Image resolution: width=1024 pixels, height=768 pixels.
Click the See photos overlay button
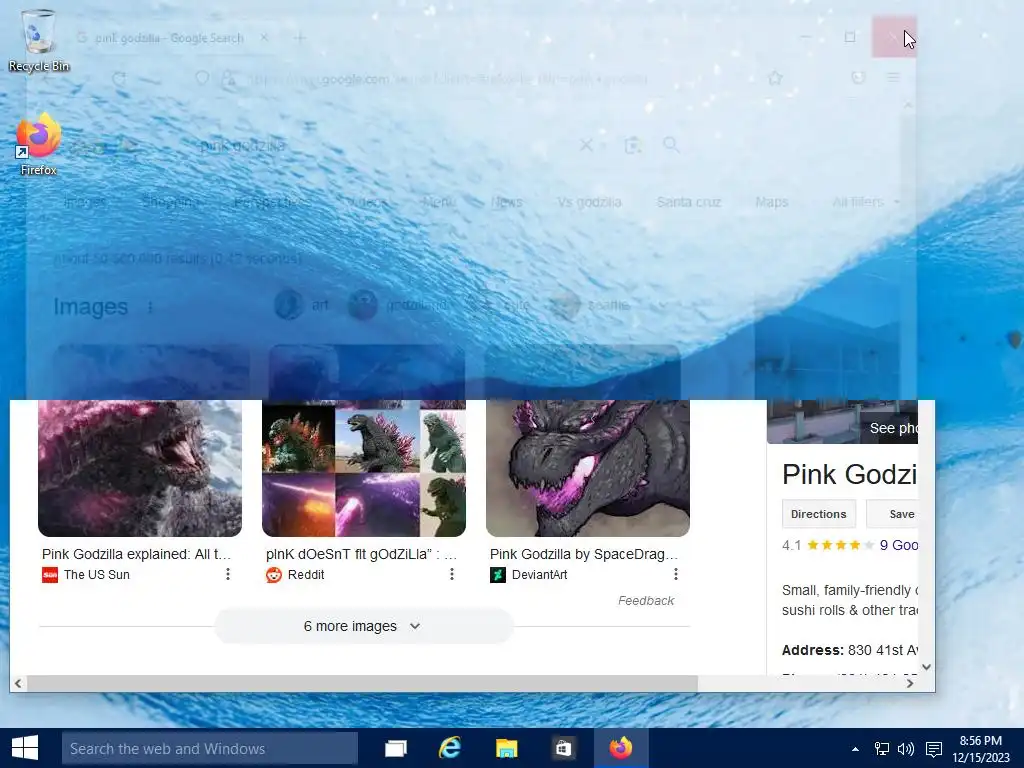pos(889,428)
